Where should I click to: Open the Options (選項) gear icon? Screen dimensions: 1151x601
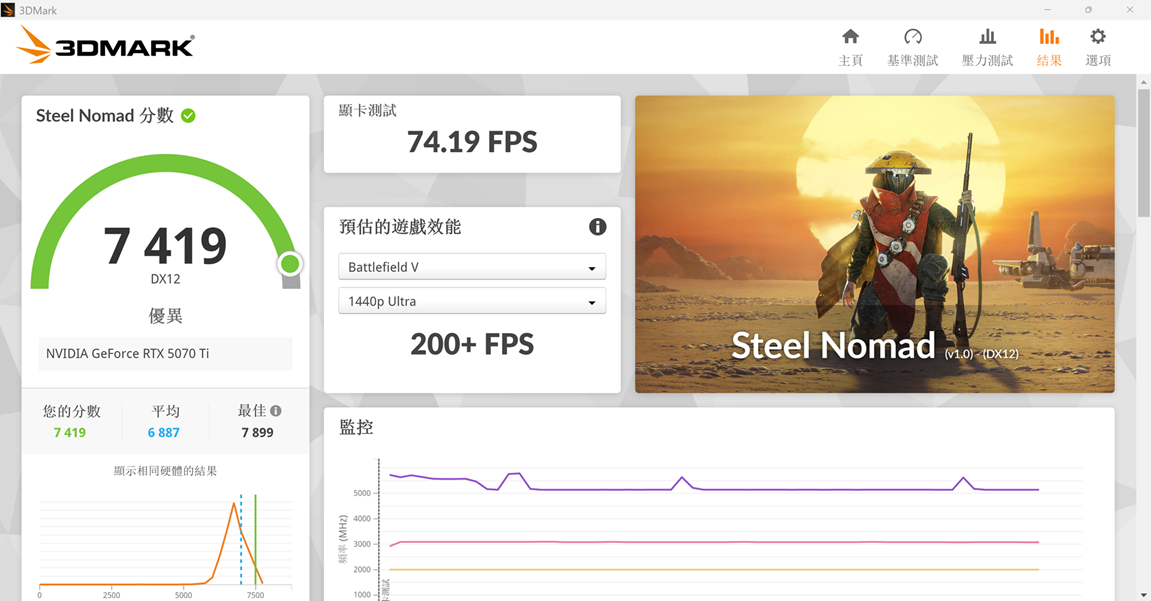point(1097,36)
